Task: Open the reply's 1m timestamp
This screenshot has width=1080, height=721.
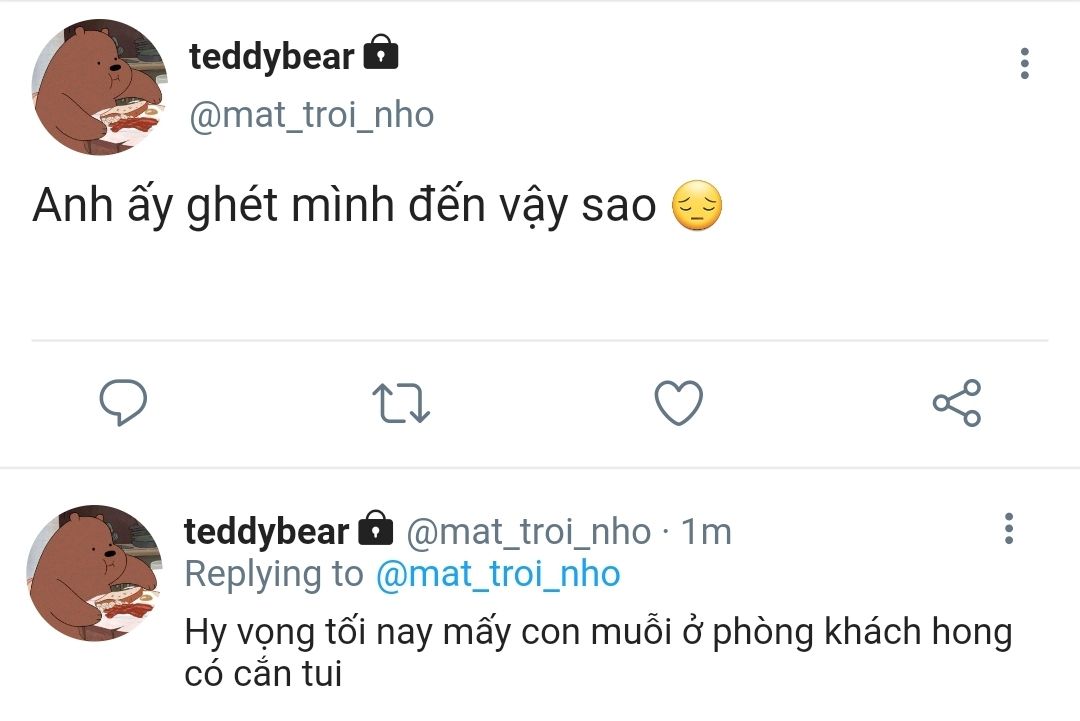Action: 706,531
